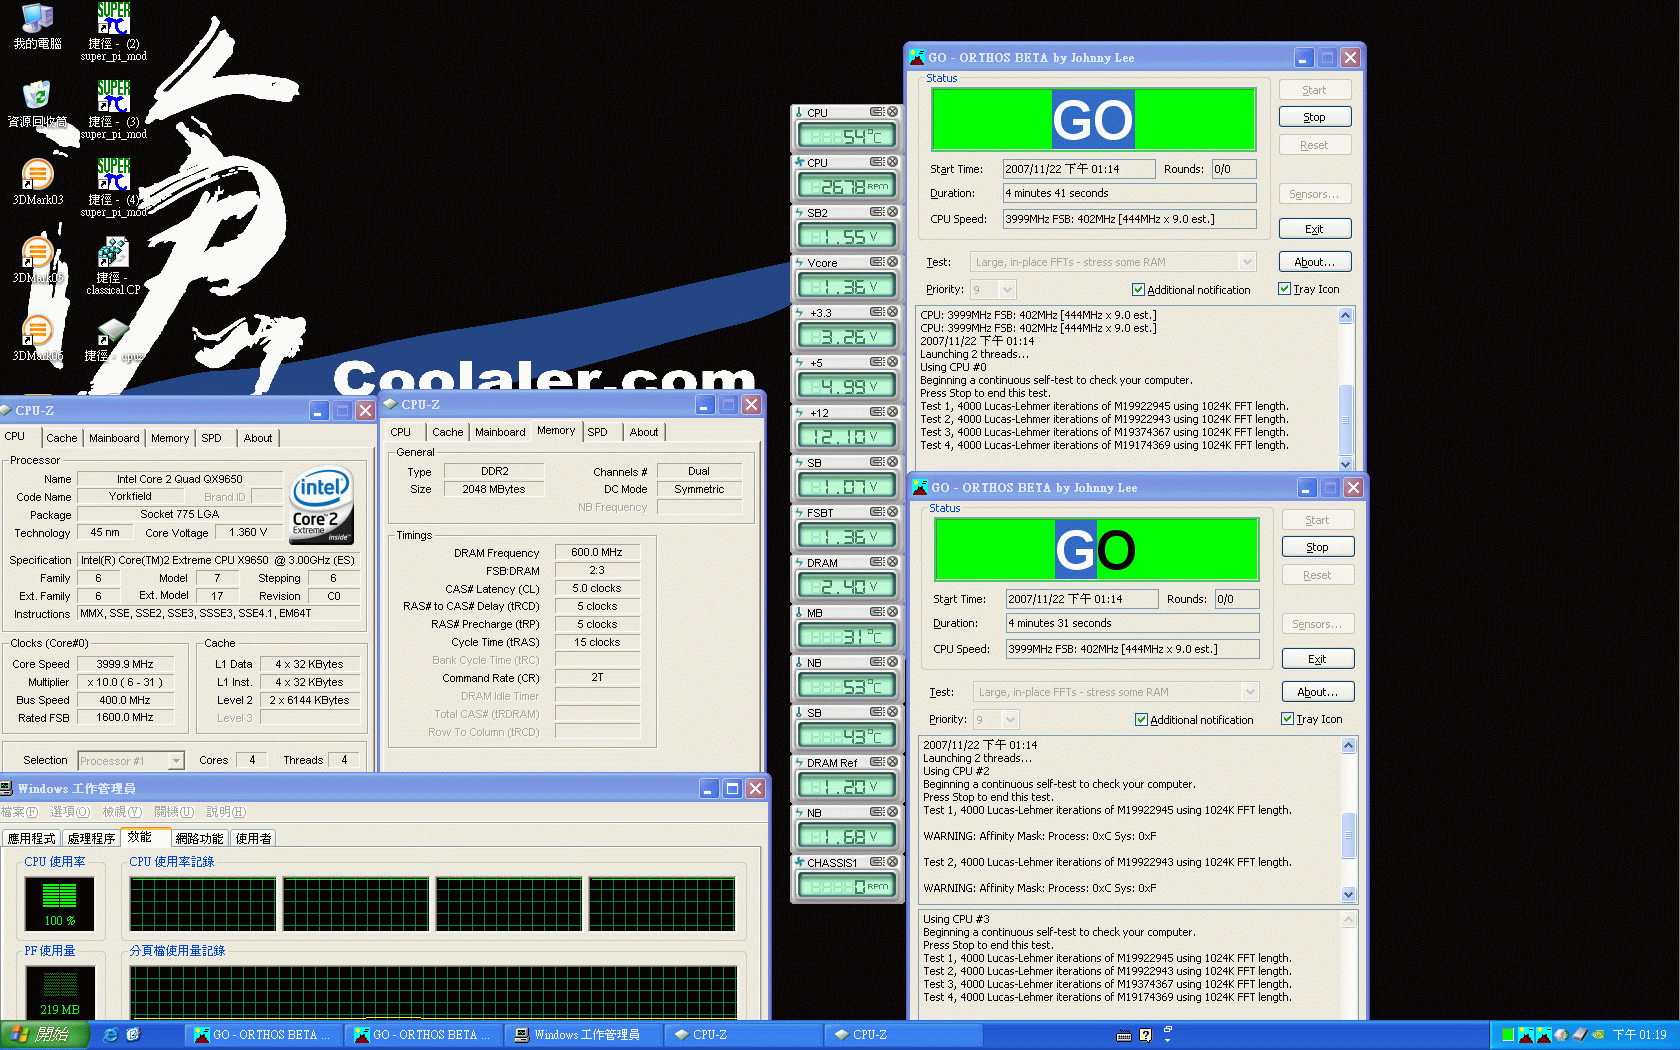Click the keyboard icon in language bar
The image size is (1680, 1050).
tap(1124, 1035)
